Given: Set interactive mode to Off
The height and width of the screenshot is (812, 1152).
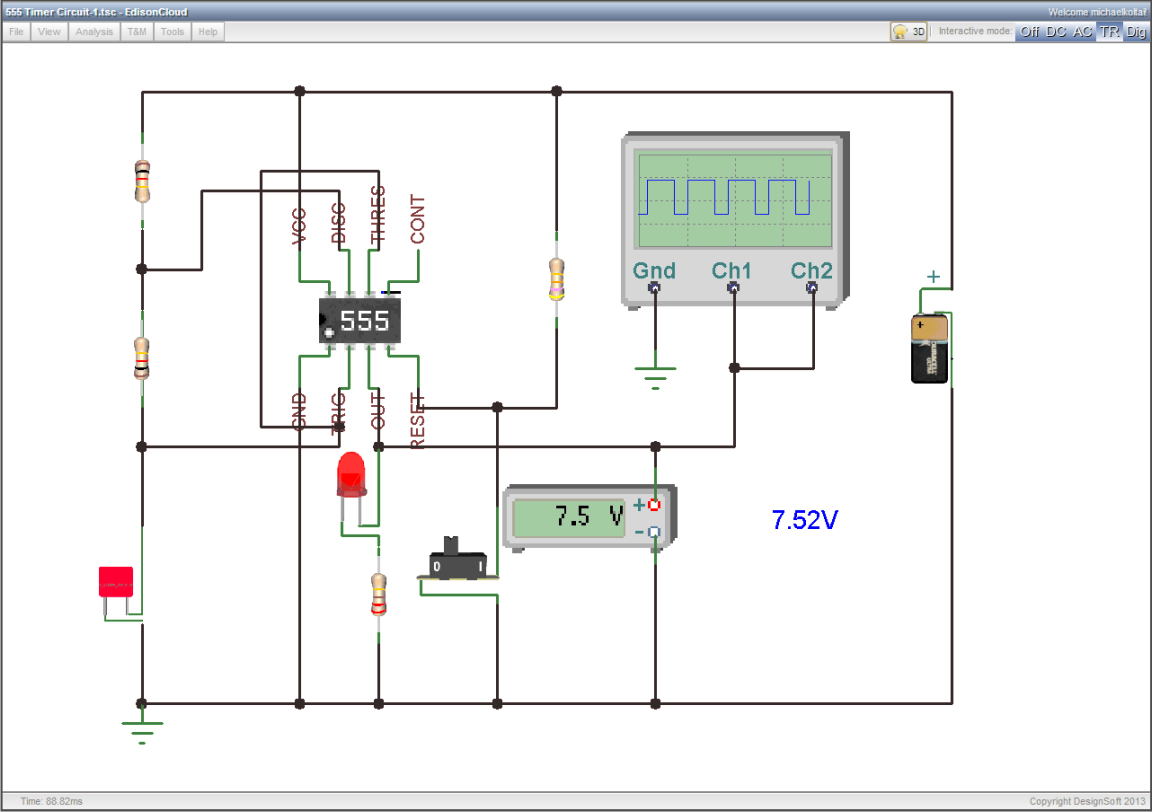Looking at the screenshot, I should coord(1029,32).
